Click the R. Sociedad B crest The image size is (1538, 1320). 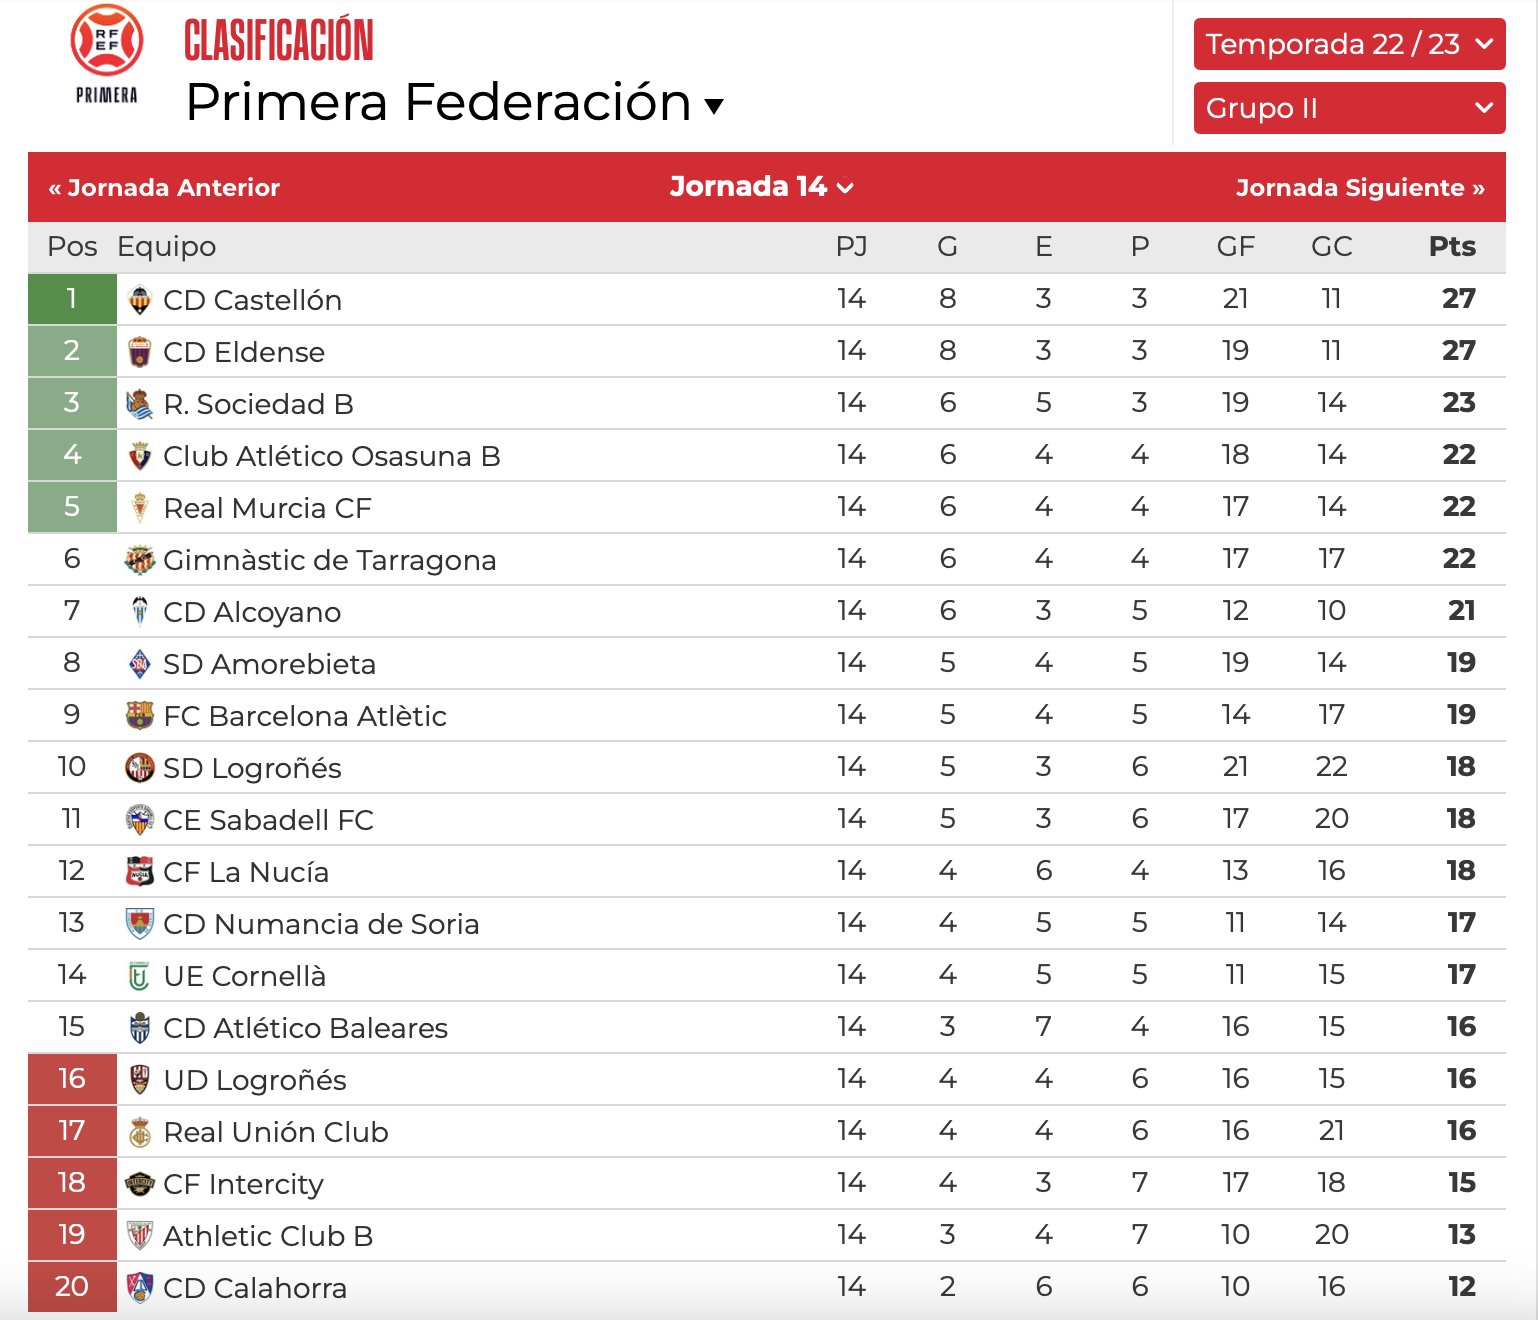[x=140, y=403]
